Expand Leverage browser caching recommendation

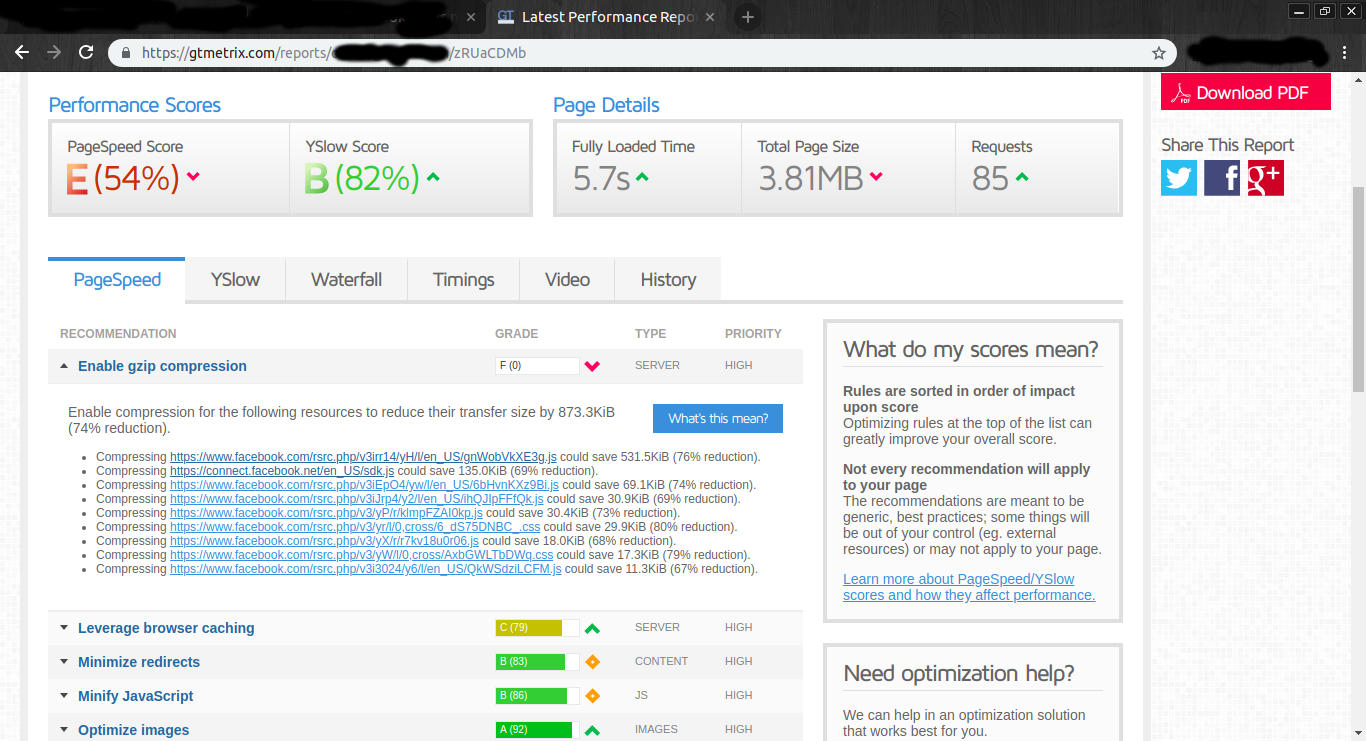click(x=64, y=628)
